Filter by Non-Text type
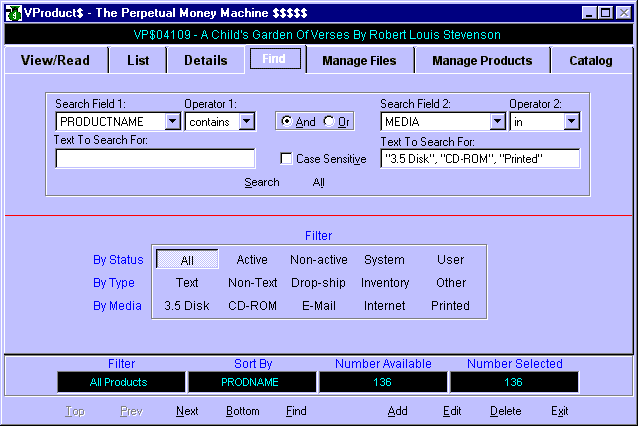 point(252,282)
